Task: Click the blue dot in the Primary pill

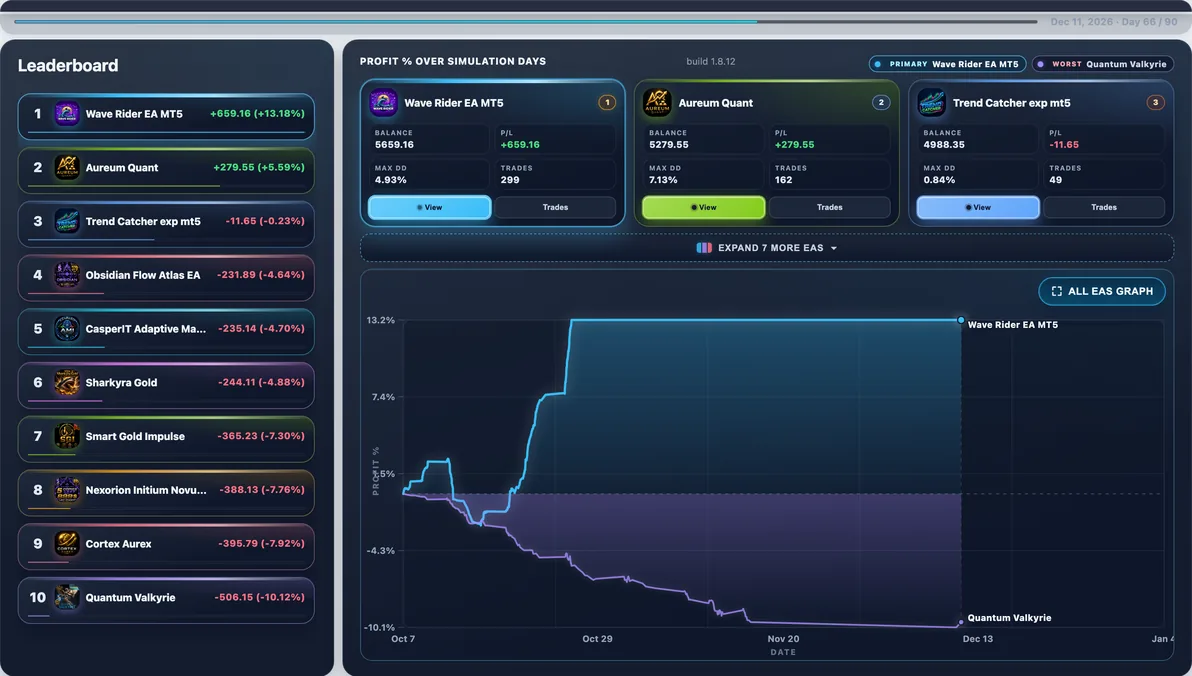Action: pyautogui.click(x=878, y=64)
